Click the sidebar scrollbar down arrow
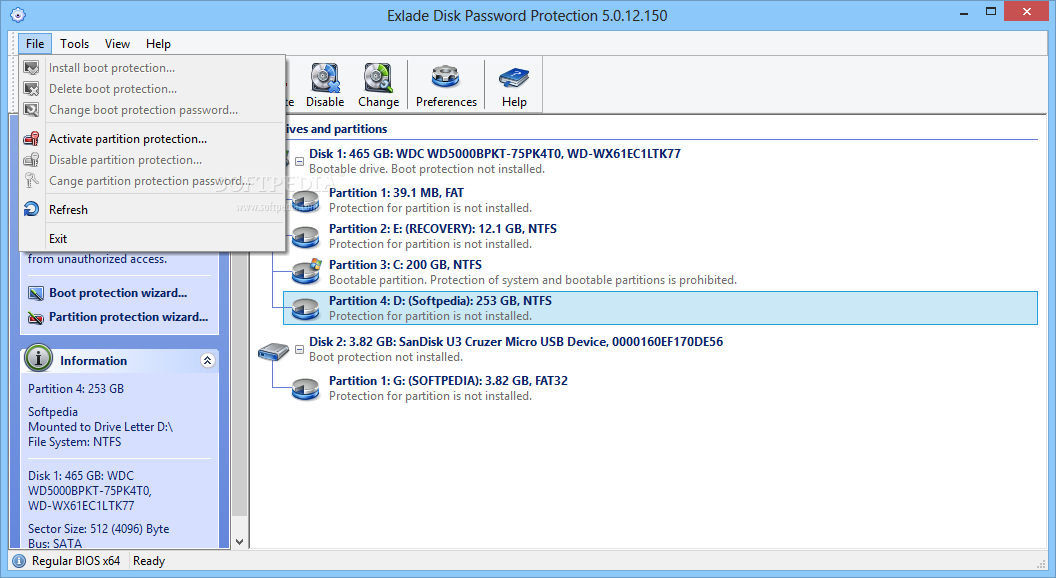 (x=239, y=542)
